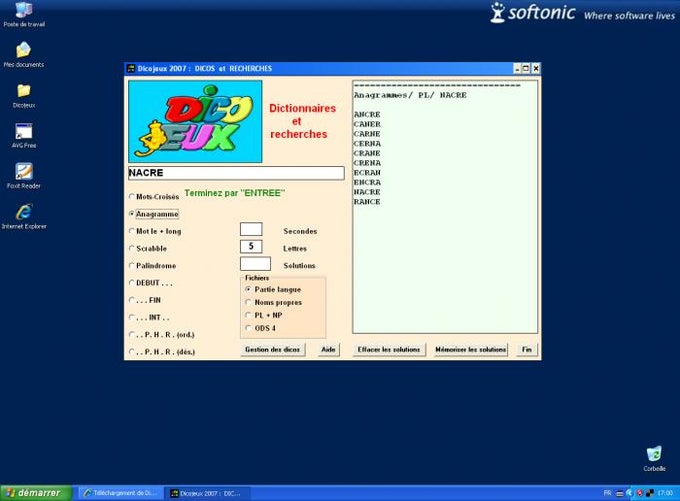Click result word CRENA
The image size is (680, 501).
pos(367,163)
